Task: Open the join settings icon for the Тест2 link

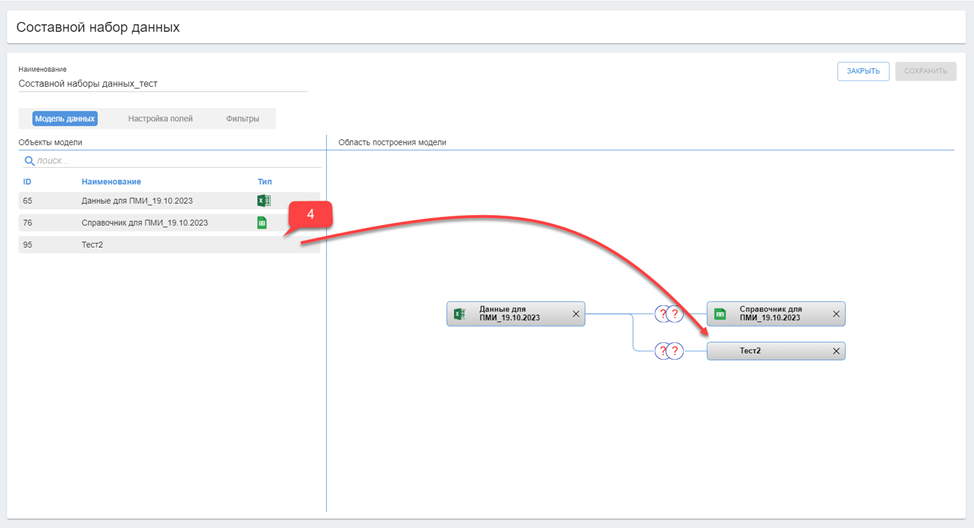Action: click(668, 351)
